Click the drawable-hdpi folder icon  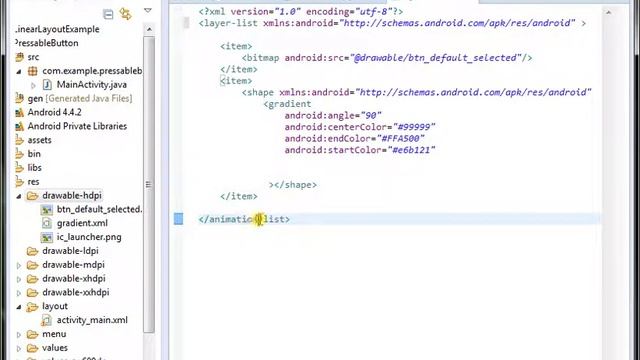point(33,196)
